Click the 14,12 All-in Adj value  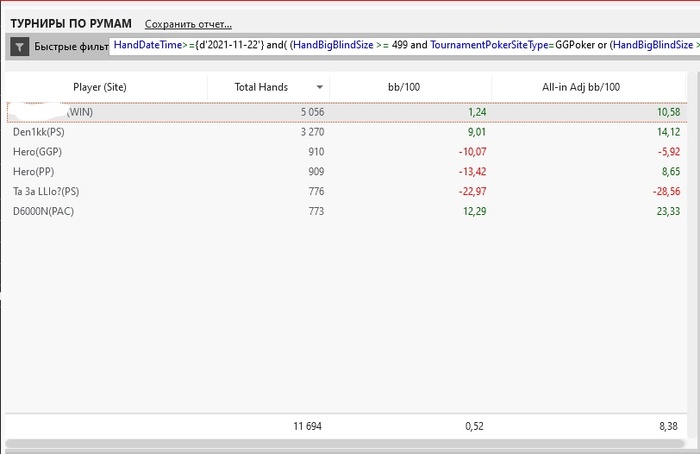(x=668, y=132)
